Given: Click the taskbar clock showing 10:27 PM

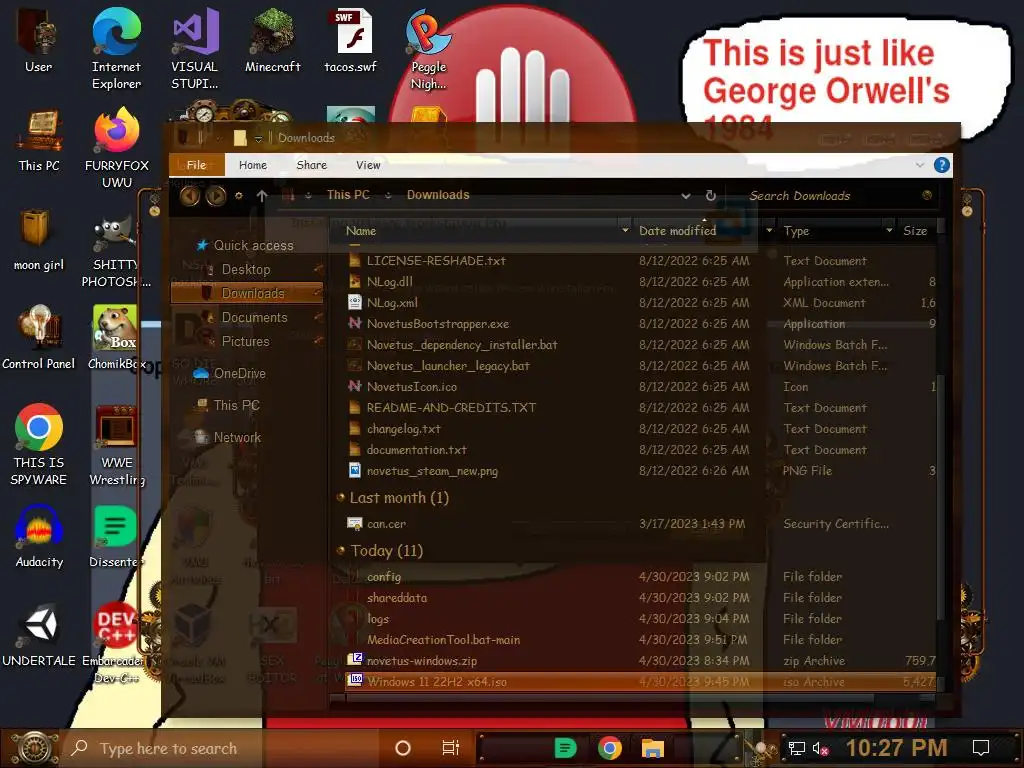Looking at the screenshot, I should click(x=896, y=748).
